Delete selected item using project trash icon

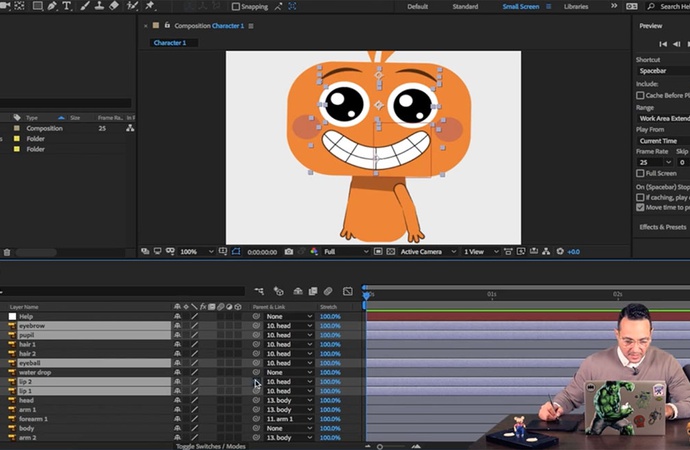coord(7,252)
